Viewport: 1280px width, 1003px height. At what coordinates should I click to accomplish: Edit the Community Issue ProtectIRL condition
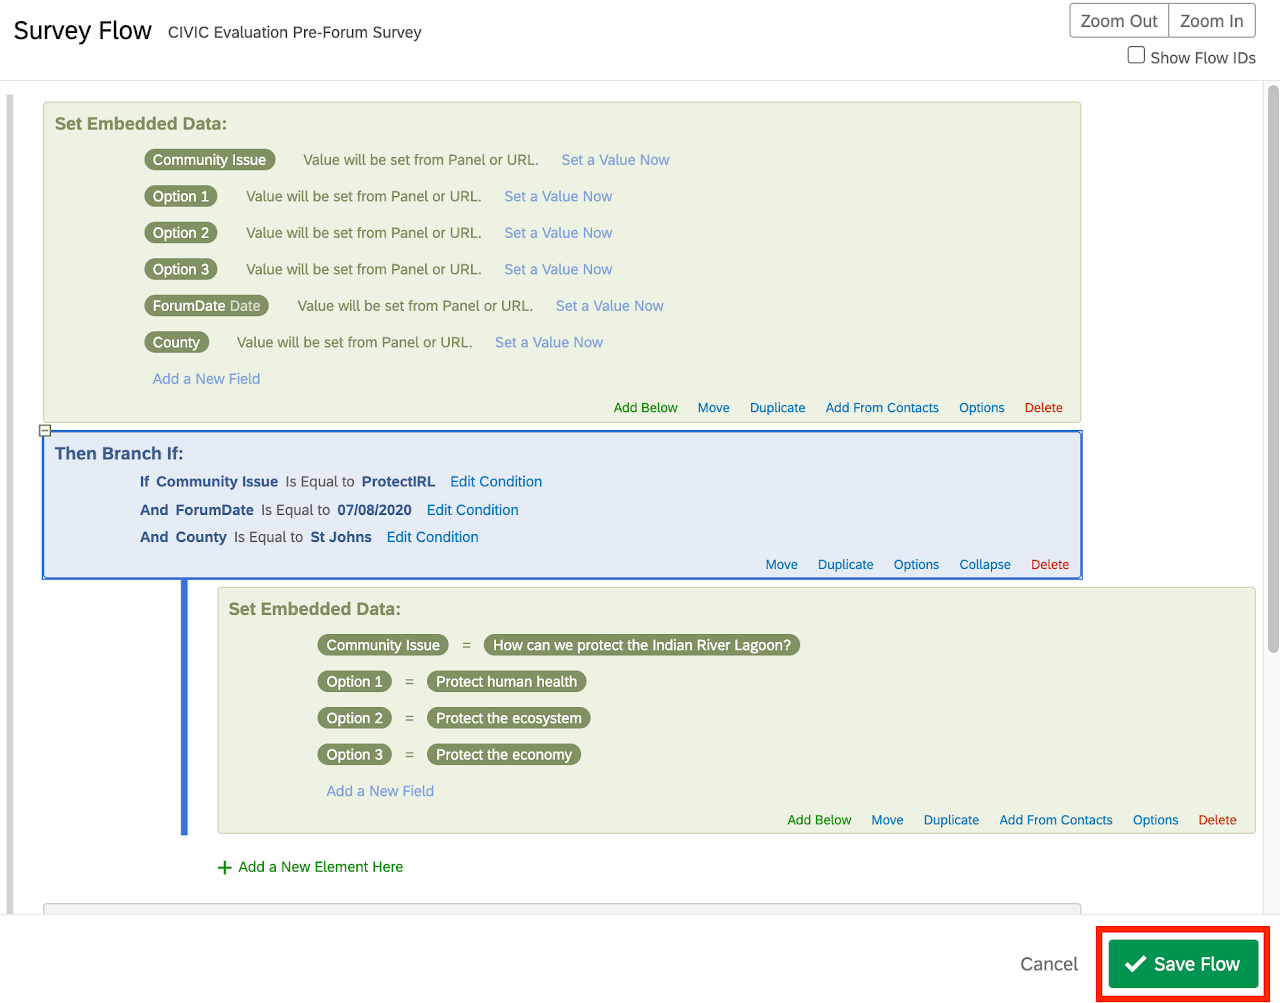495,482
